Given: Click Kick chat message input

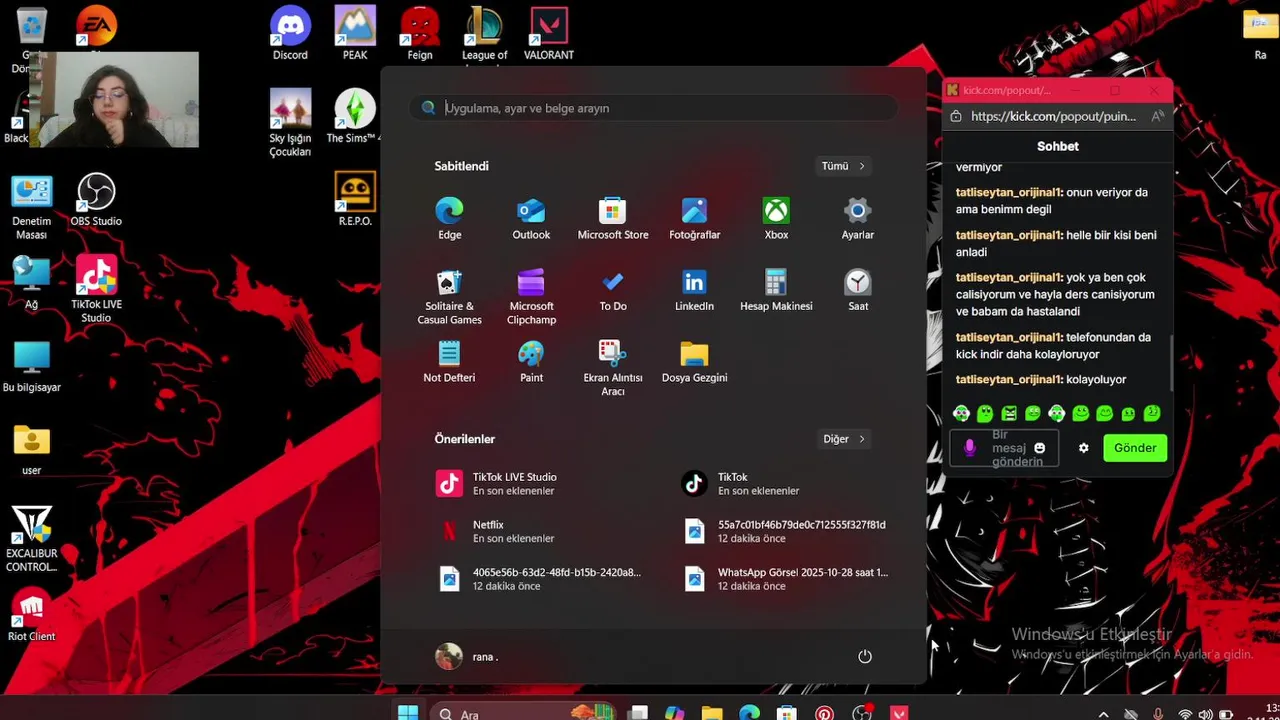Looking at the screenshot, I should coord(1004,448).
